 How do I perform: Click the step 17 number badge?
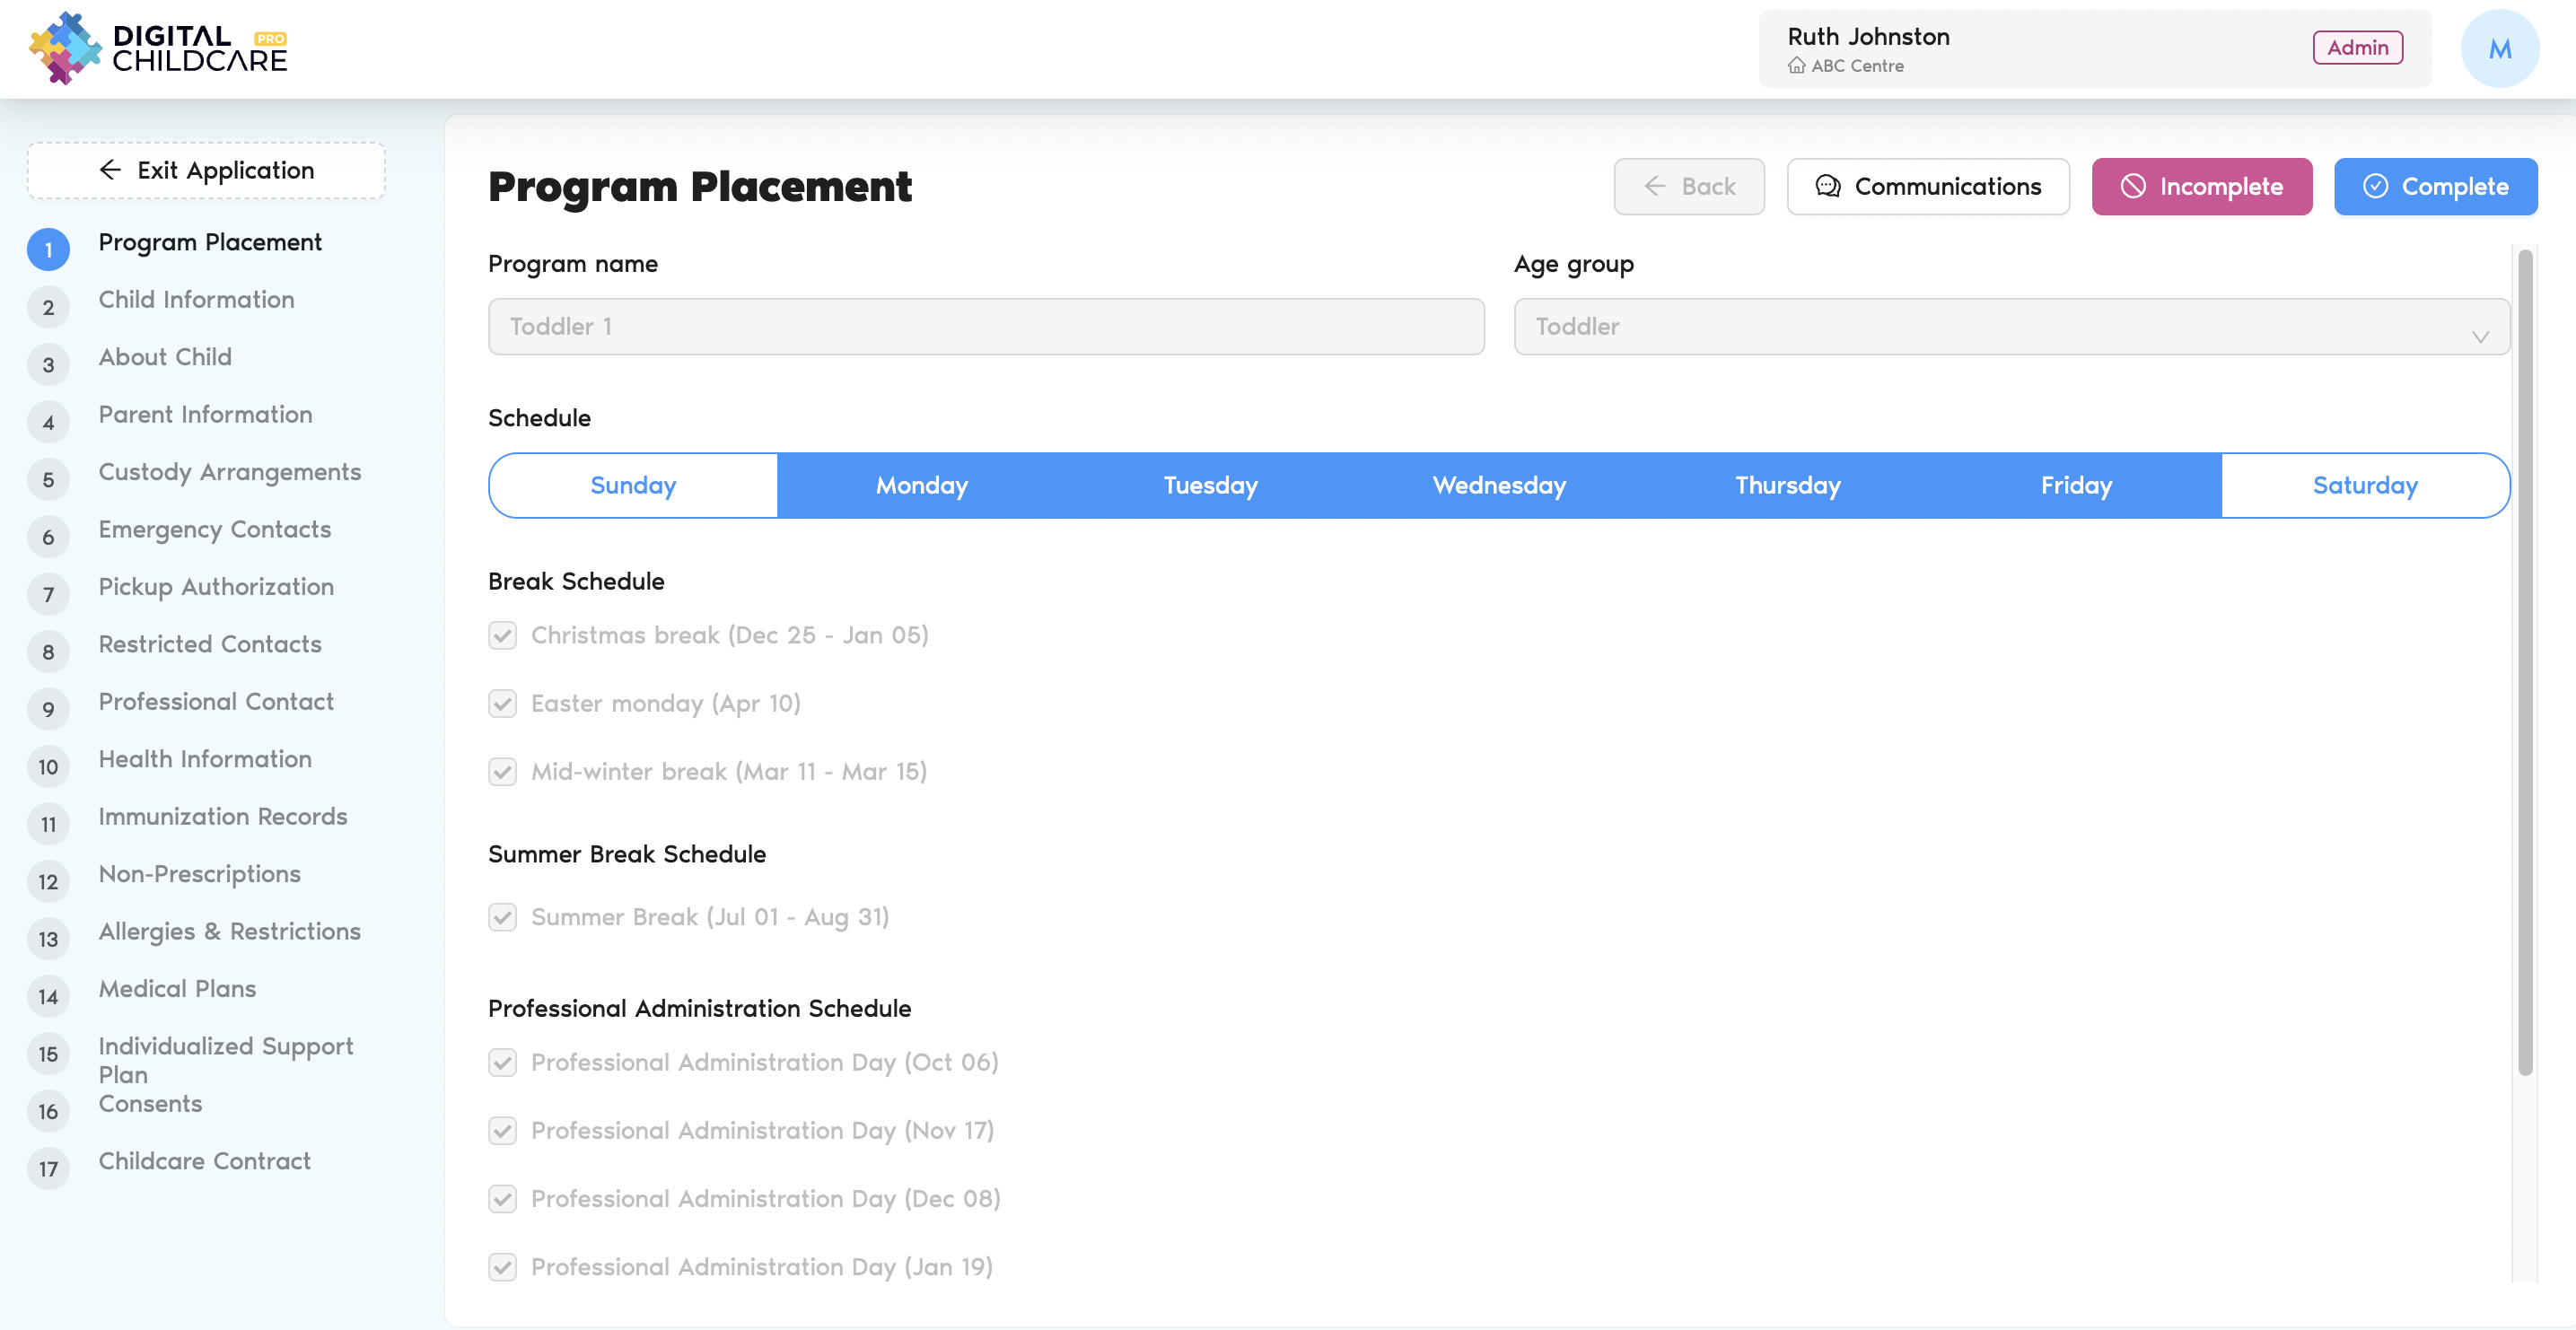[48, 1169]
